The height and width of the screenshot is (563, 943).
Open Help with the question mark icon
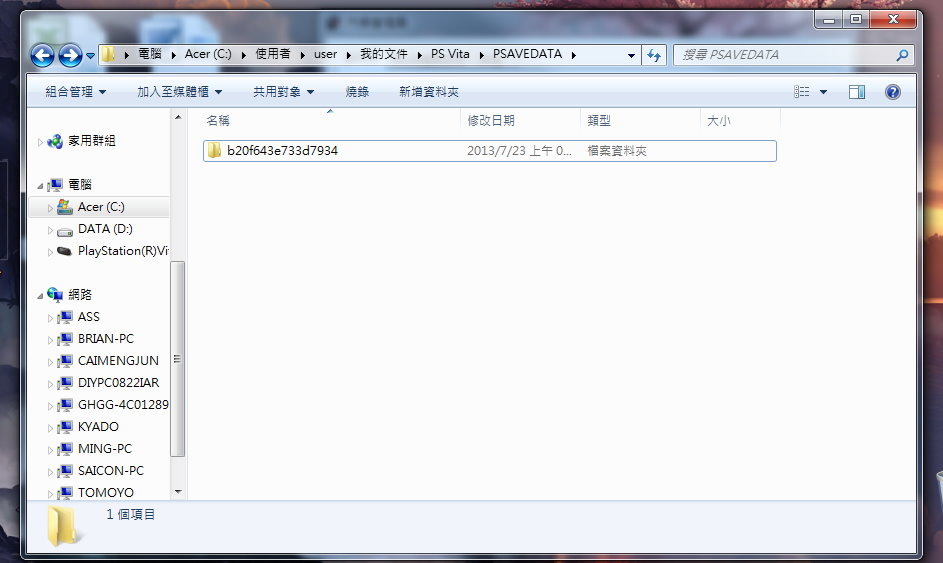pyautogui.click(x=892, y=92)
